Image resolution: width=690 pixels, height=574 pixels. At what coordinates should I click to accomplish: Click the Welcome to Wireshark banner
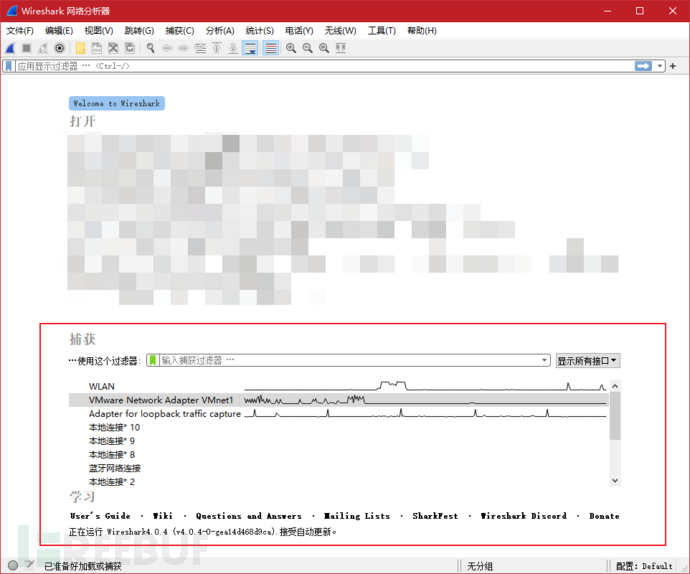click(117, 103)
